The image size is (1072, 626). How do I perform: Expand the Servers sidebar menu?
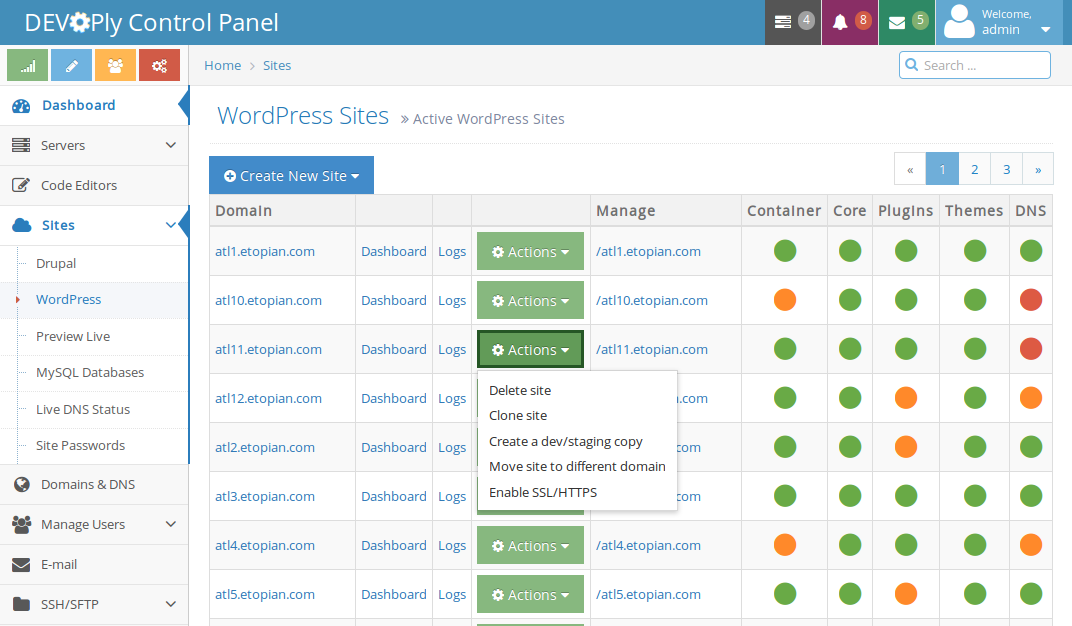(x=94, y=145)
